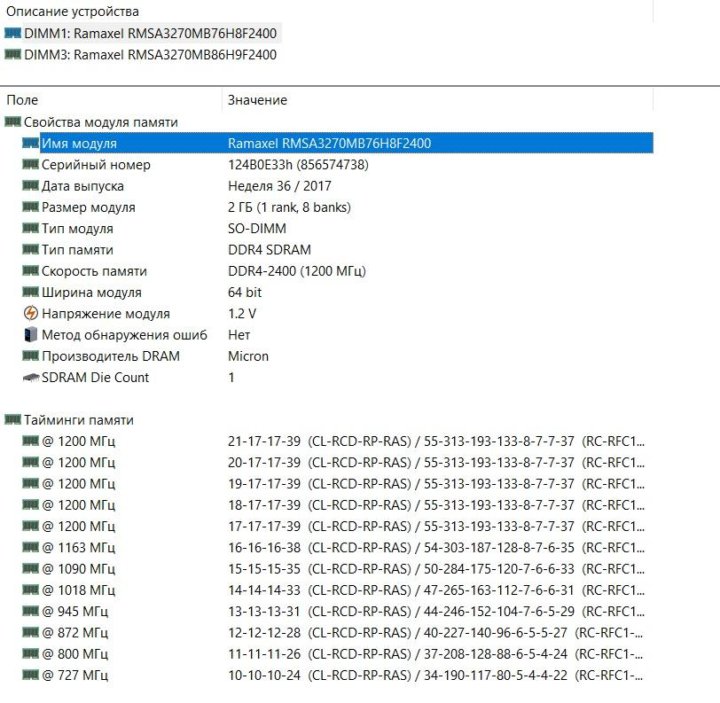Click the memory chip icon beside DIMM1
The image size is (720, 703).
(13, 33)
